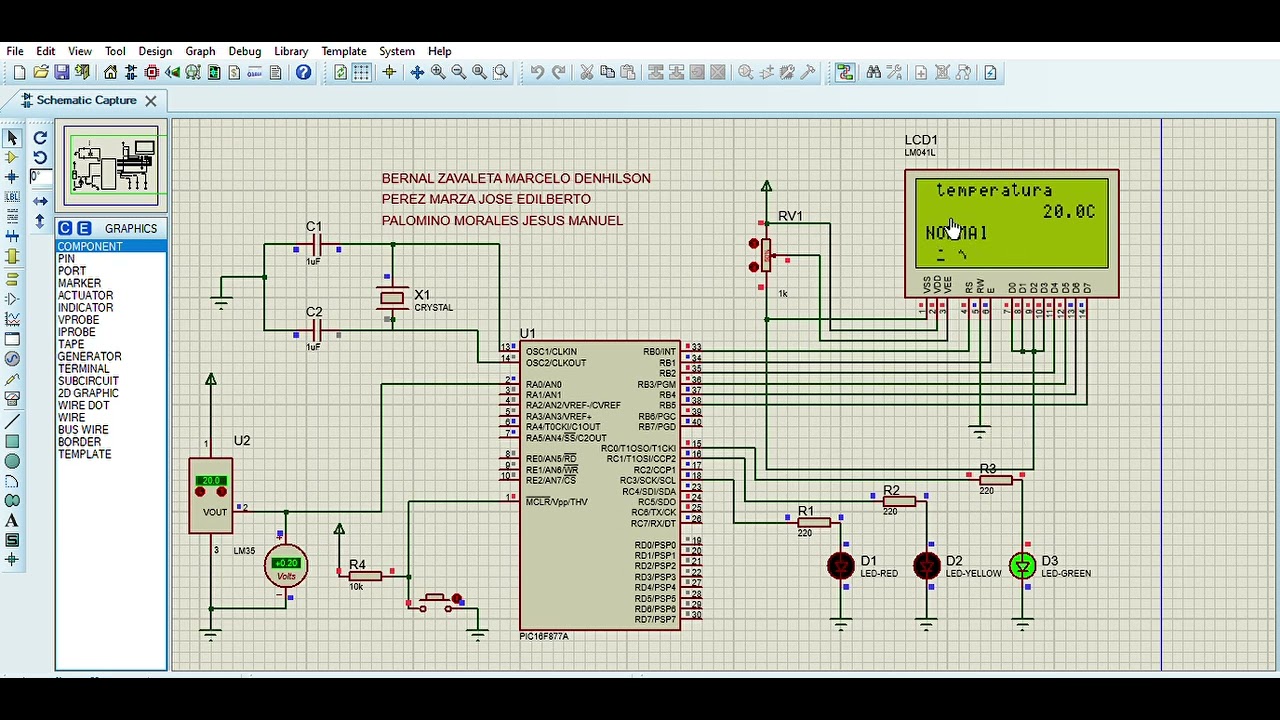The height and width of the screenshot is (720, 1280).
Task: Click the Home Page icon in toolbar
Action: coord(110,72)
